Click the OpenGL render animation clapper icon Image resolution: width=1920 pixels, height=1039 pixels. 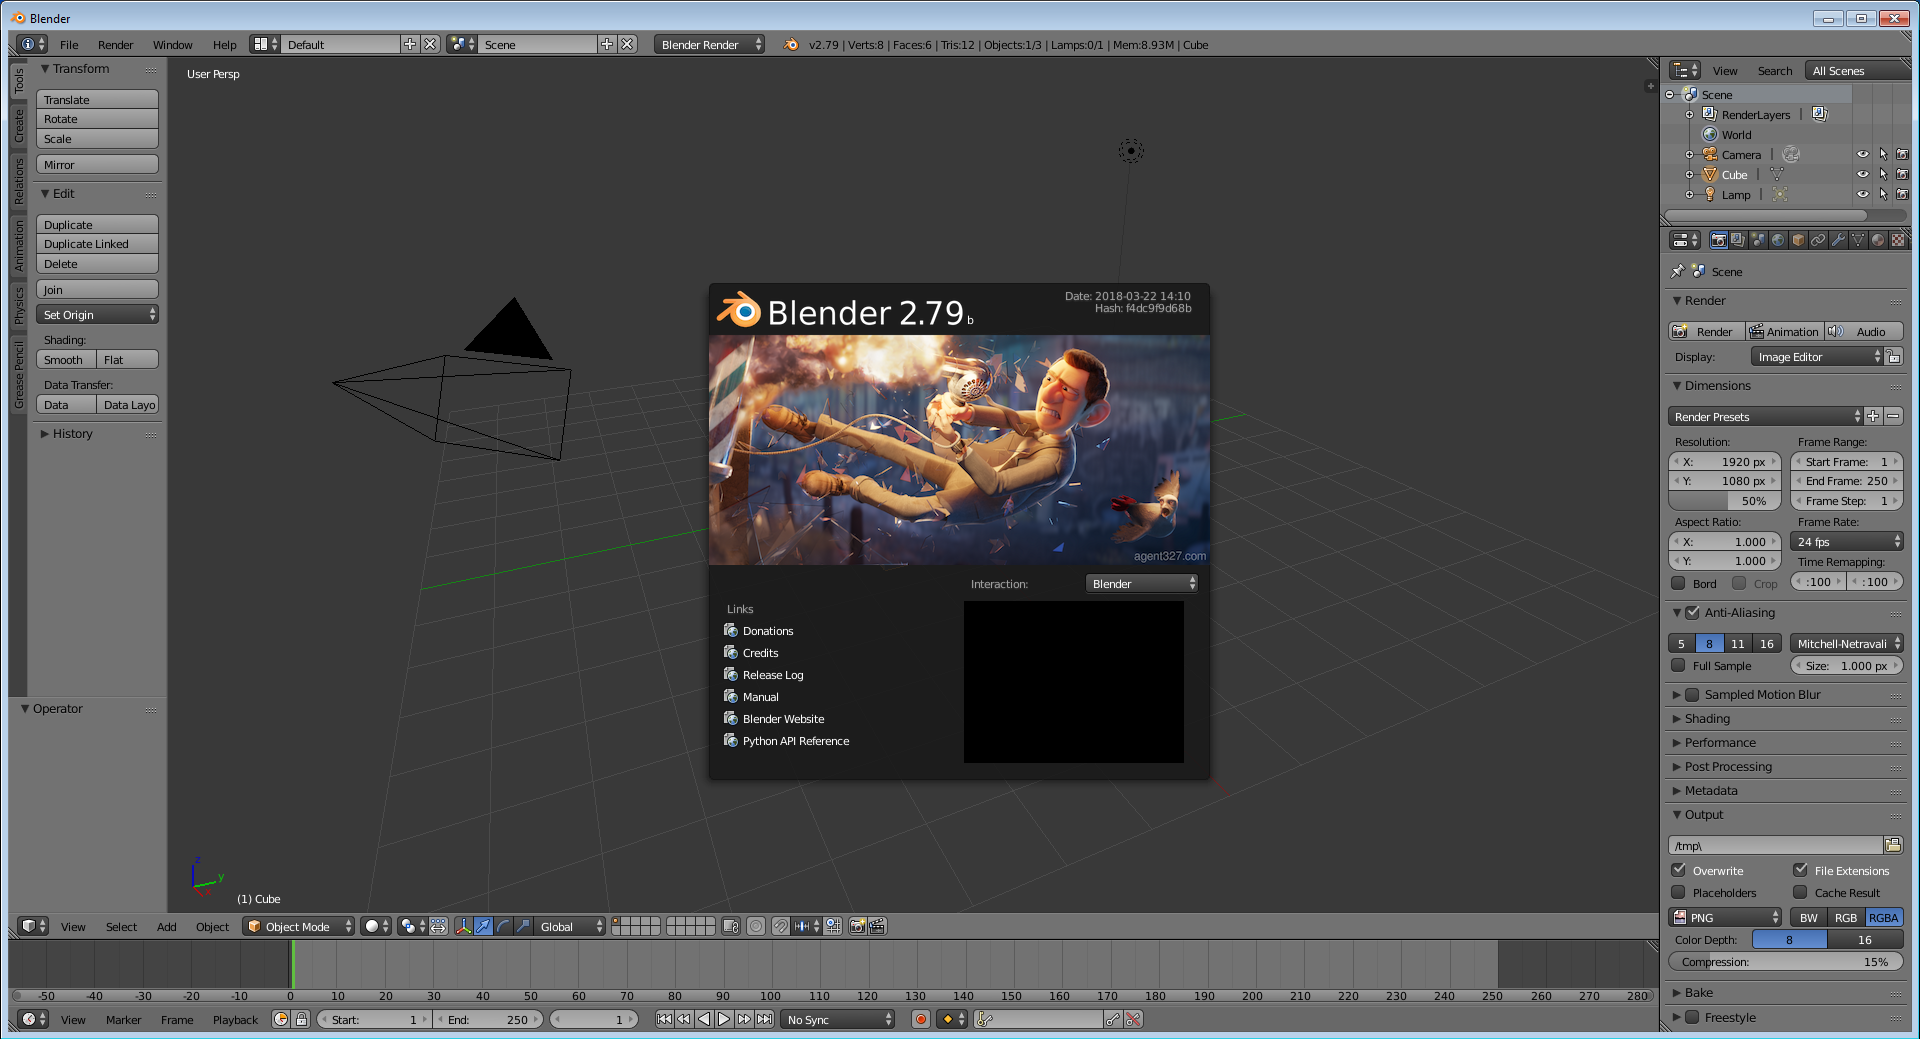point(877,926)
